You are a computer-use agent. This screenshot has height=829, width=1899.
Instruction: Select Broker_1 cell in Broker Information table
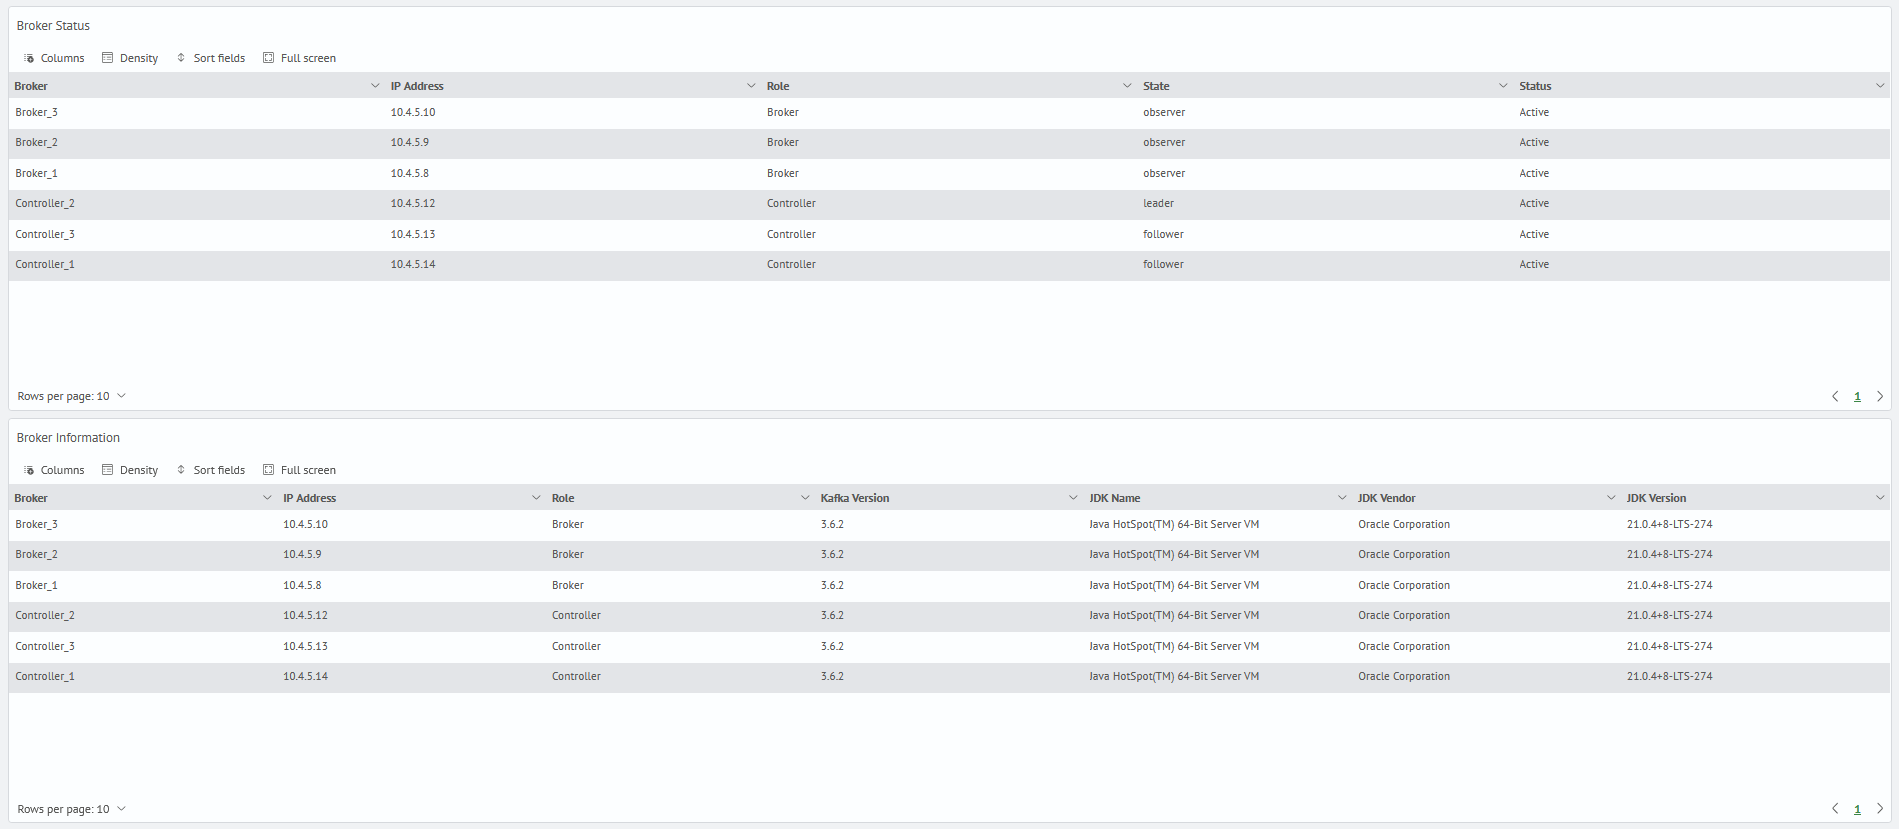click(x=36, y=585)
